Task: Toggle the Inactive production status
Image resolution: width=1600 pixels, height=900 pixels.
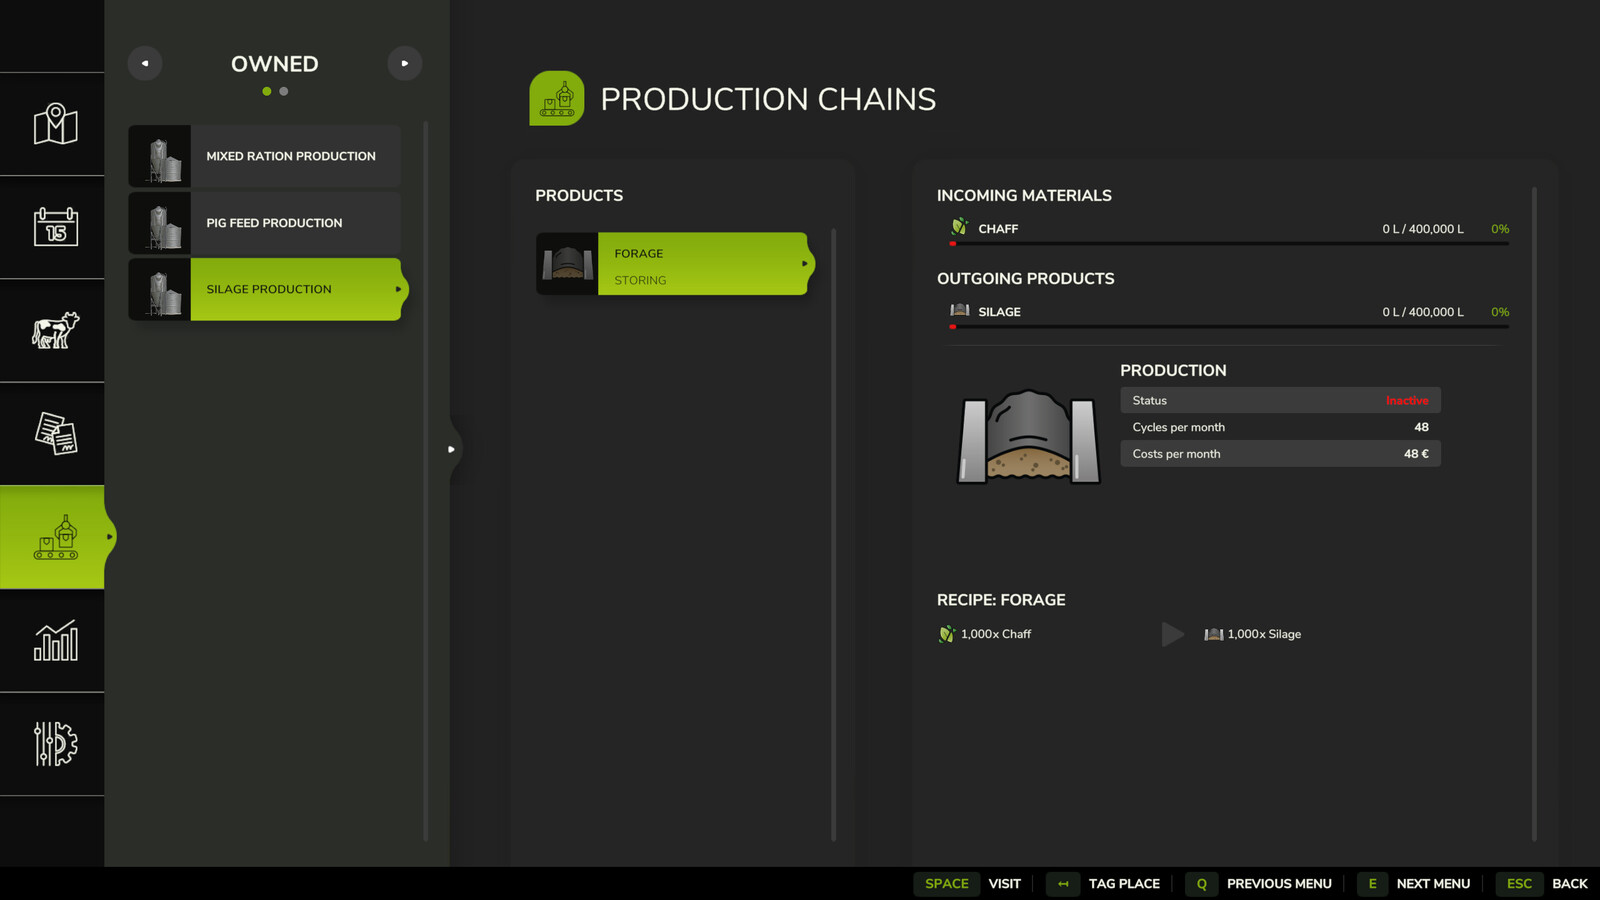Action: tap(1407, 400)
